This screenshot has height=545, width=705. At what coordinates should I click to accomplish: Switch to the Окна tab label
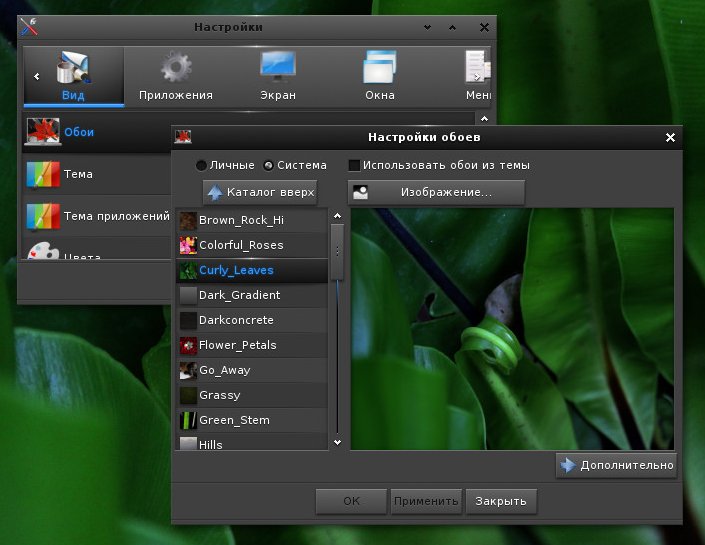pos(380,95)
